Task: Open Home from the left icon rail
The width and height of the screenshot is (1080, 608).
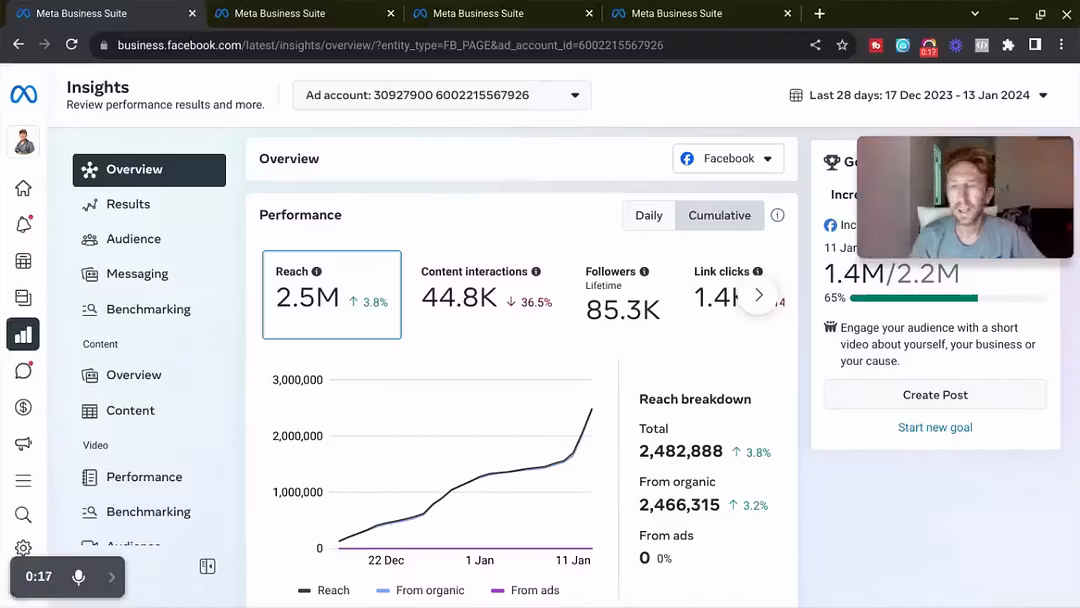Action: [x=23, y=188]
